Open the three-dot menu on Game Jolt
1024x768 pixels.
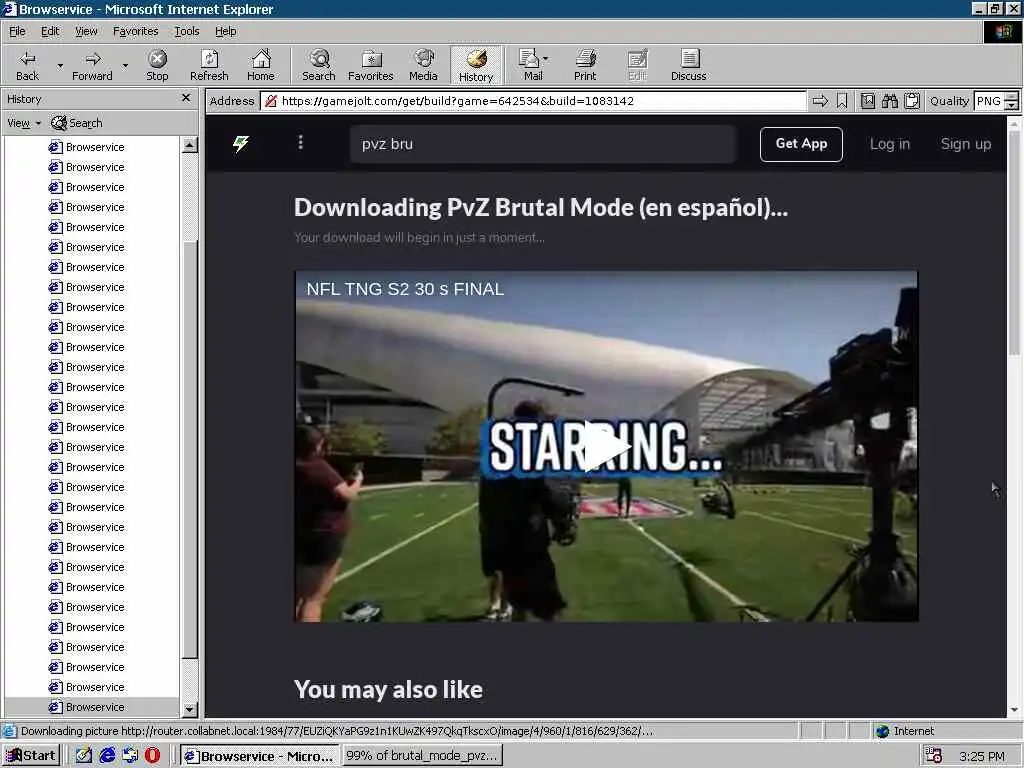coord(300,142)
